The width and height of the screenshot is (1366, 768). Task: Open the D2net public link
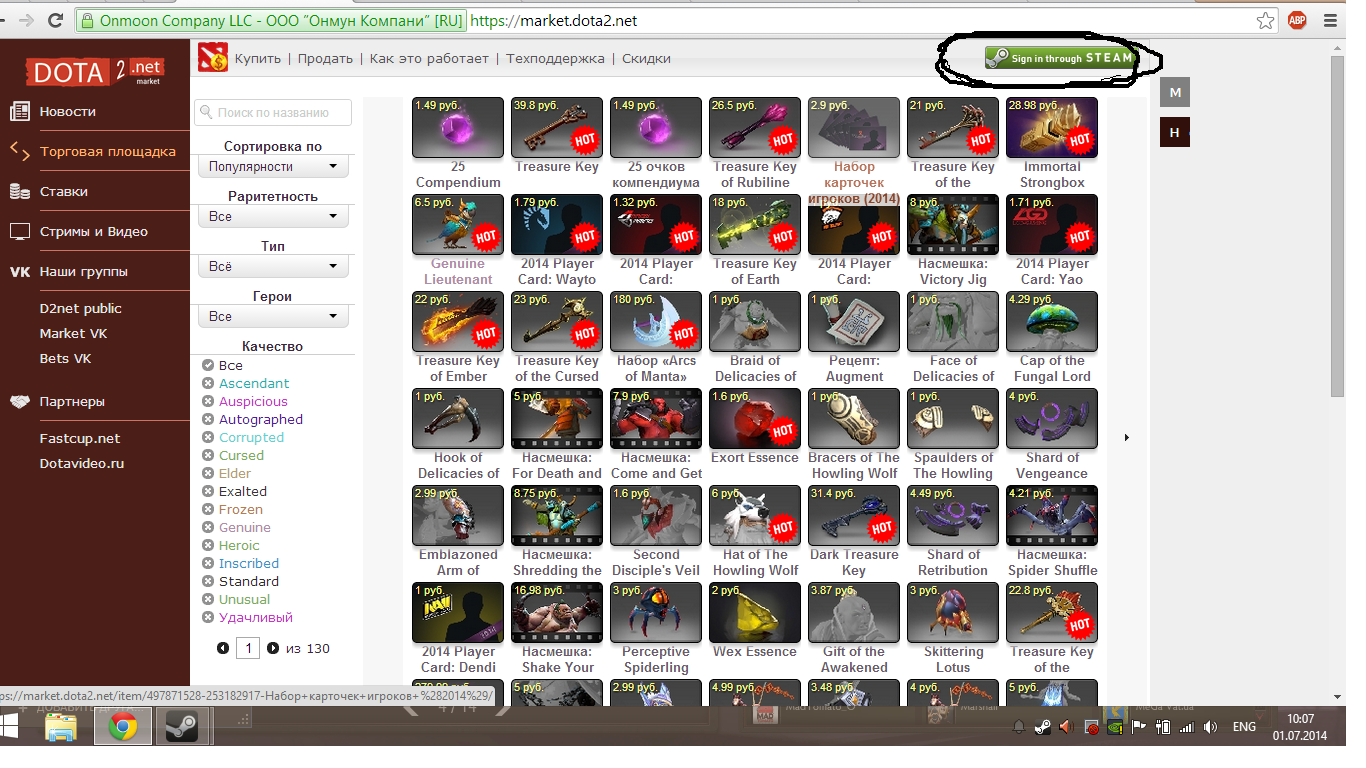point(80,308)
